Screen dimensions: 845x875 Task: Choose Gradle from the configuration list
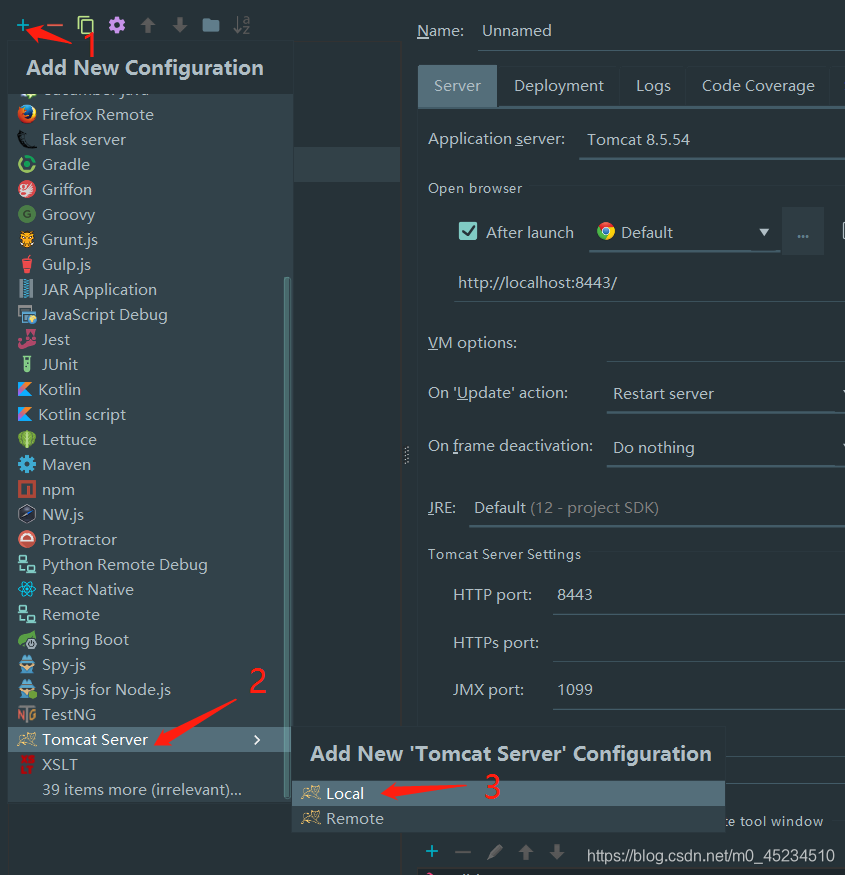(x=151, y=165)
